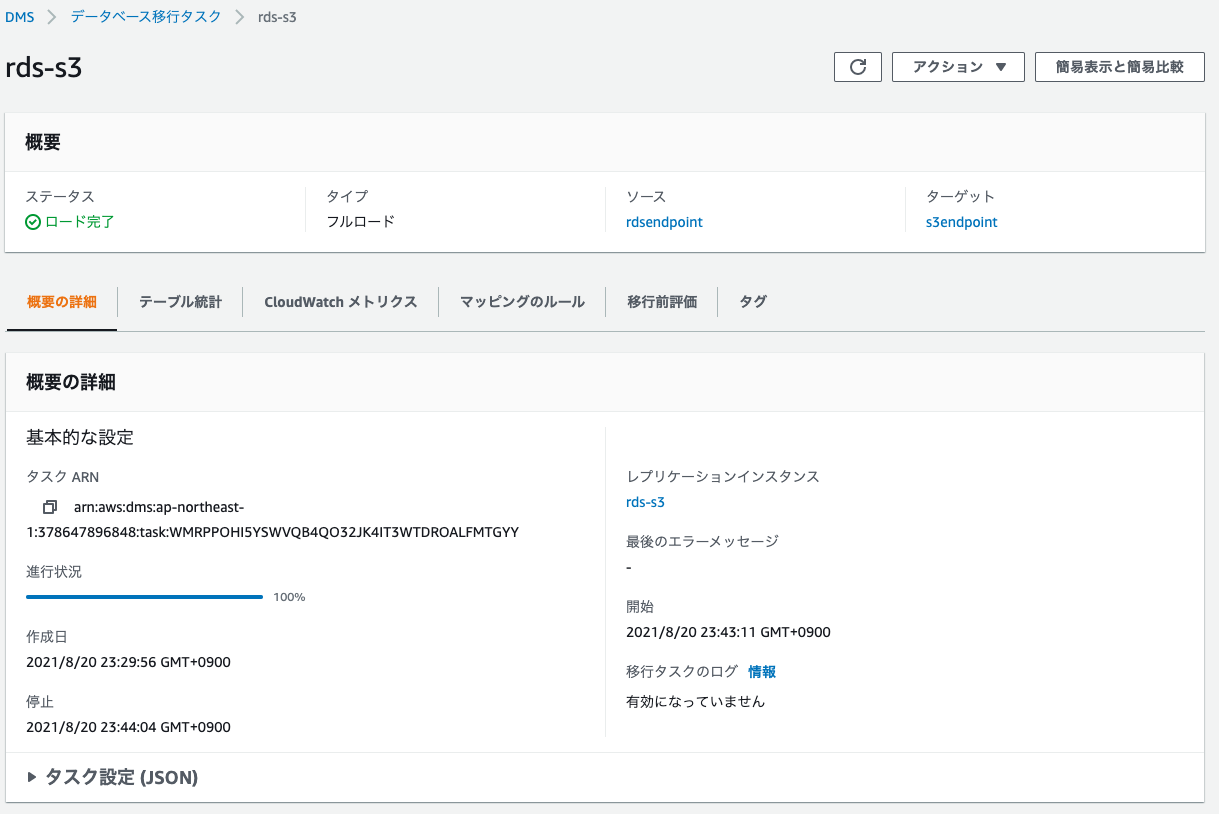Copy the task ARN with copy icon
Screen dimensions: 1219x814
pos(50,507)
